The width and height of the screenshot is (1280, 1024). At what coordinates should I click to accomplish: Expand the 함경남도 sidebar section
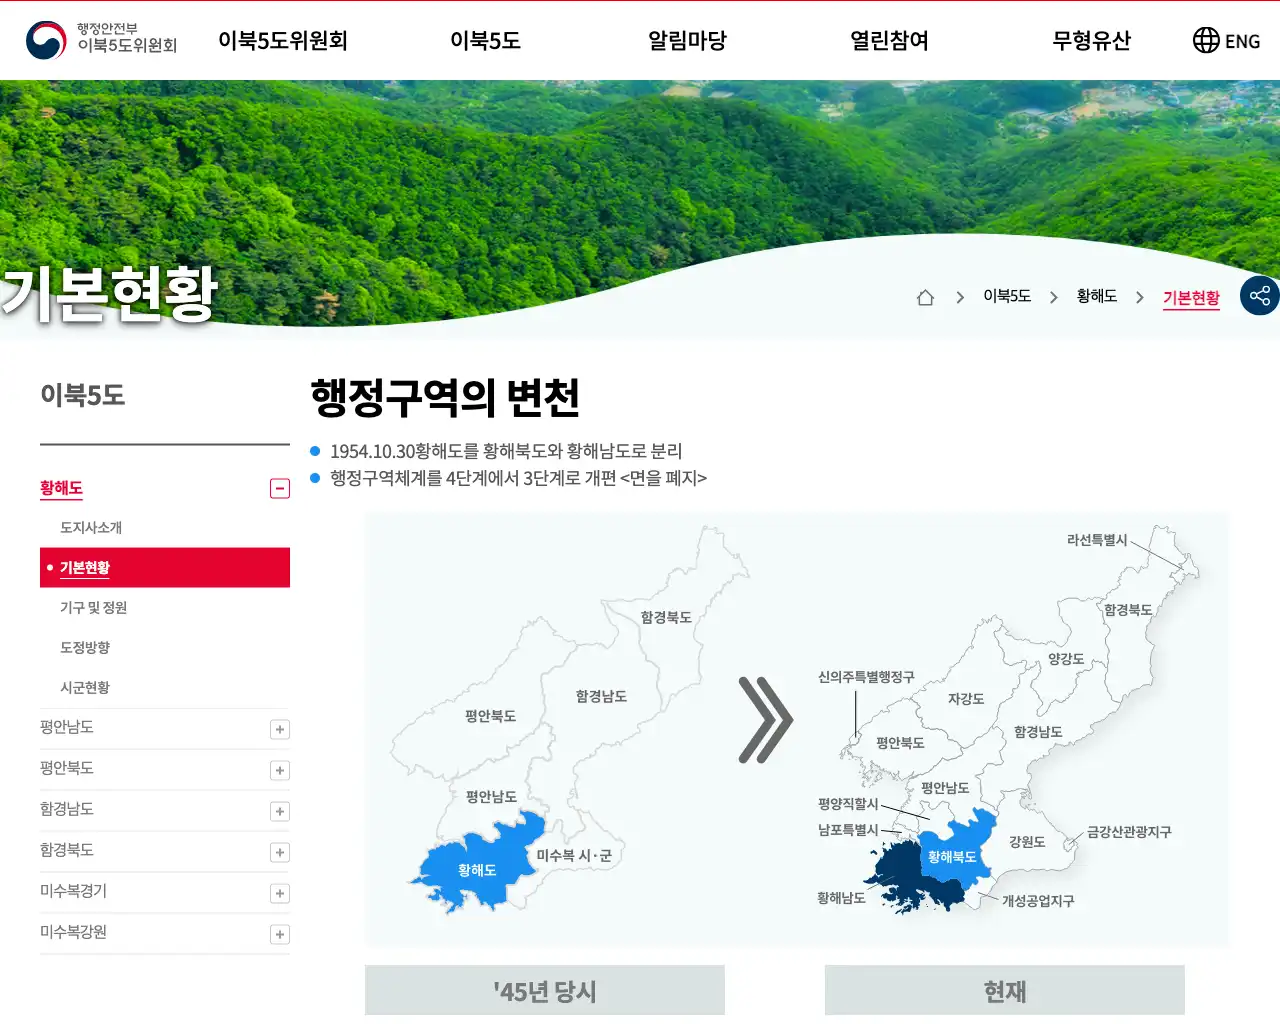click(x=280, y=811)
